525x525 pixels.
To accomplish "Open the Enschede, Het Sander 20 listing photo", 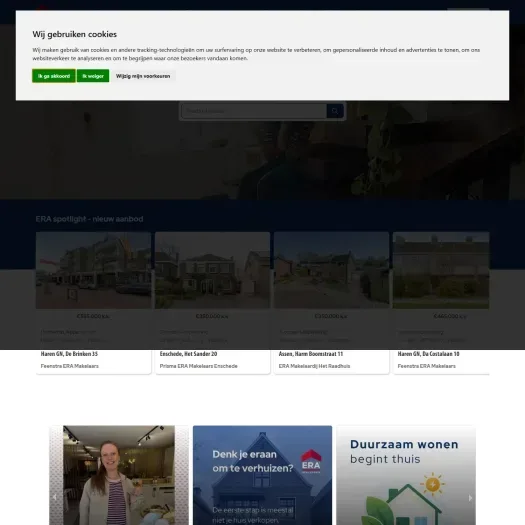I will (x=213, y=270).
